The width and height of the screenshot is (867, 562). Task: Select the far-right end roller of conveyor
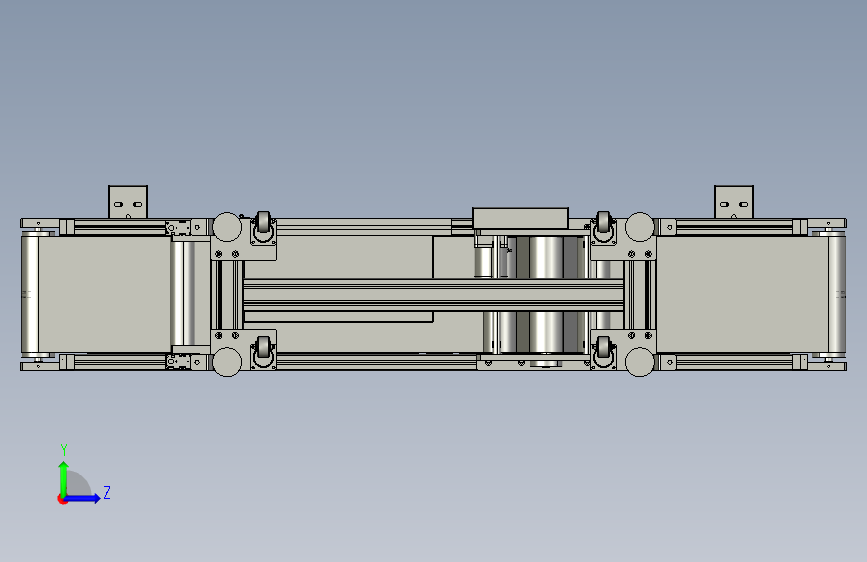837,294
